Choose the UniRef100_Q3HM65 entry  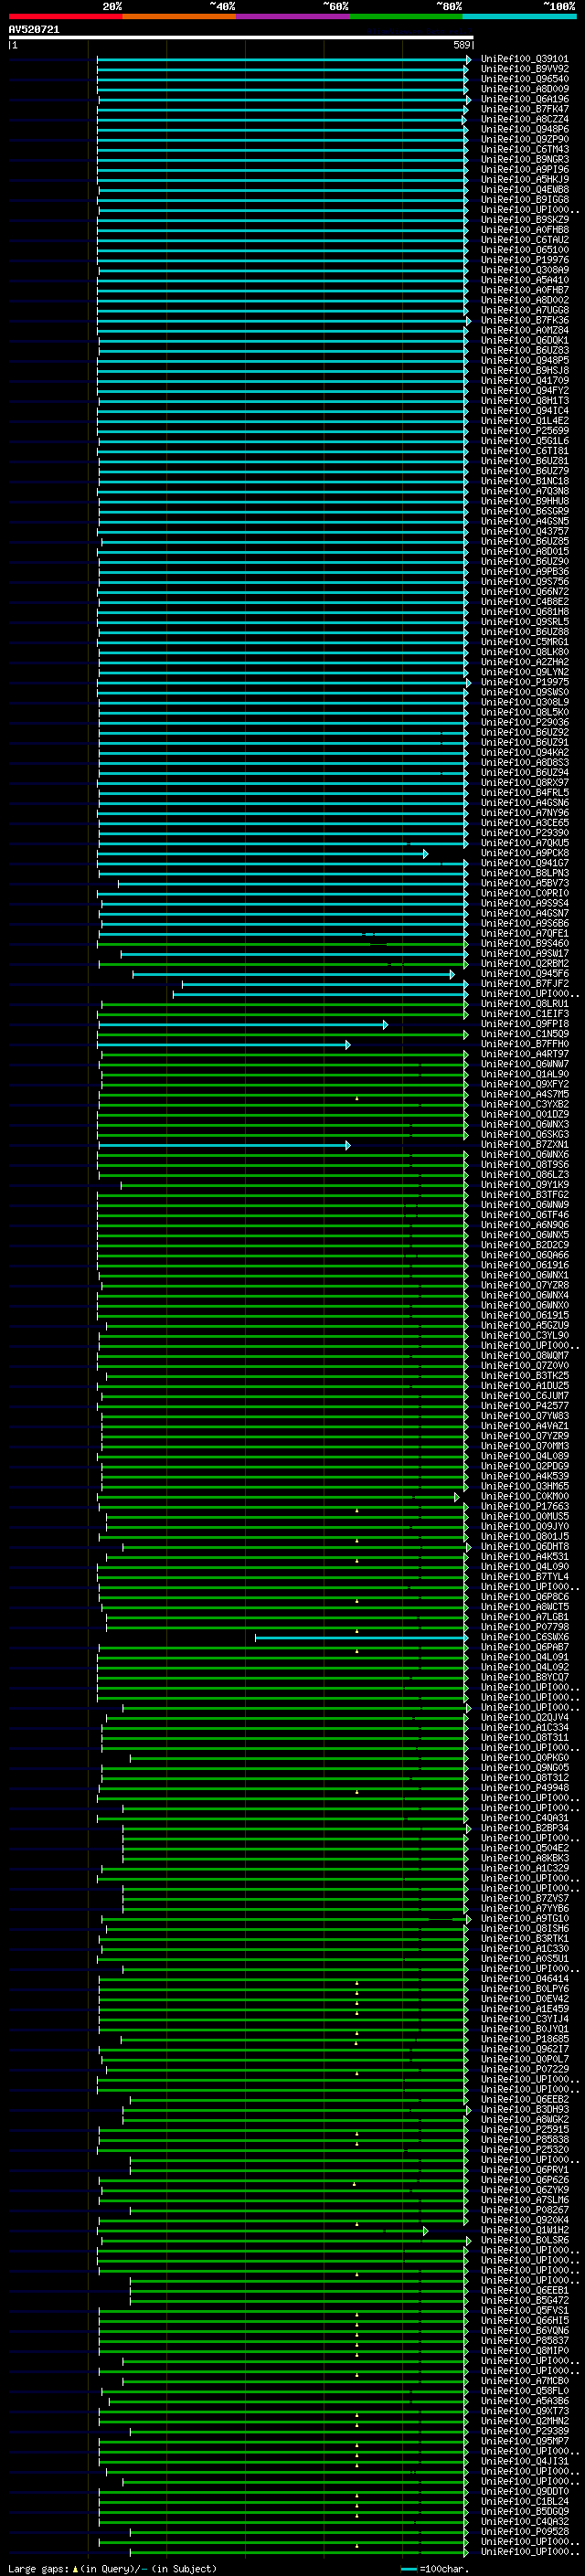pos(525,1488)
